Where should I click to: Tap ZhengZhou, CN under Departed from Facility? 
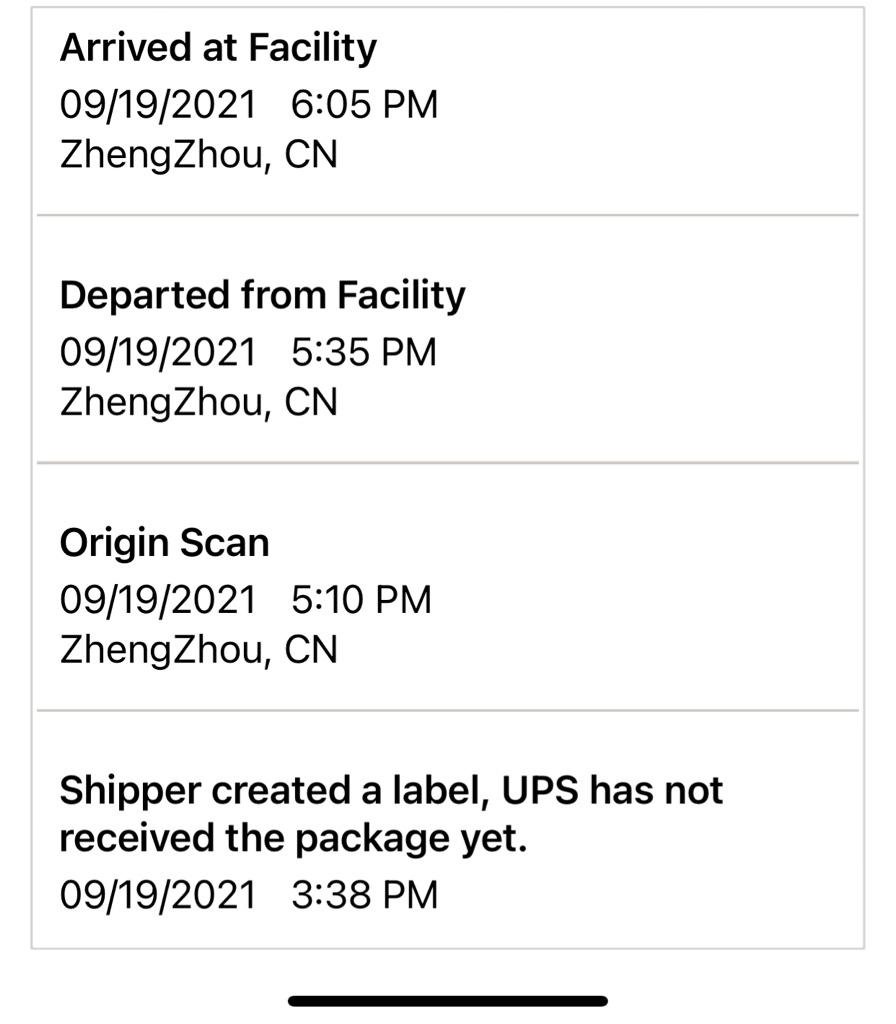pyautogui.click(x=198, y=402)
